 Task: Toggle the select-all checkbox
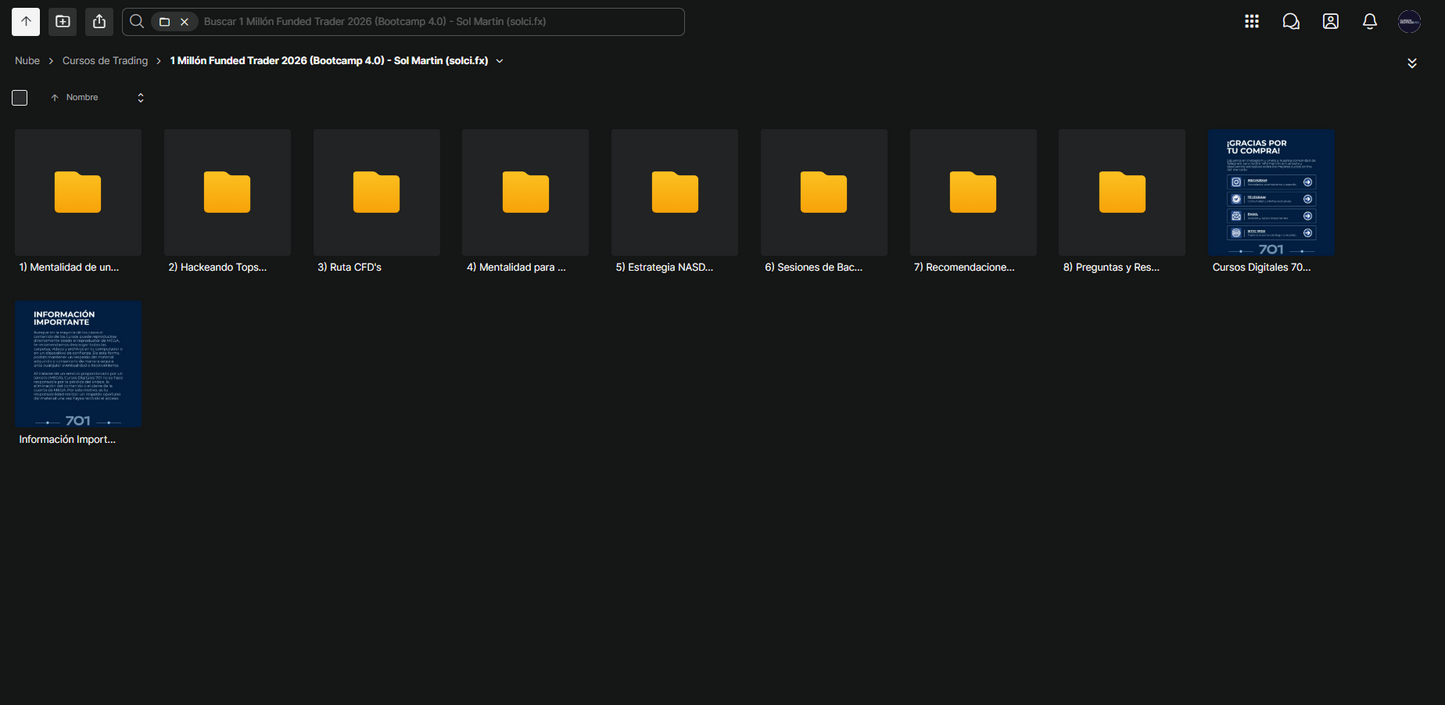[20, 98]
